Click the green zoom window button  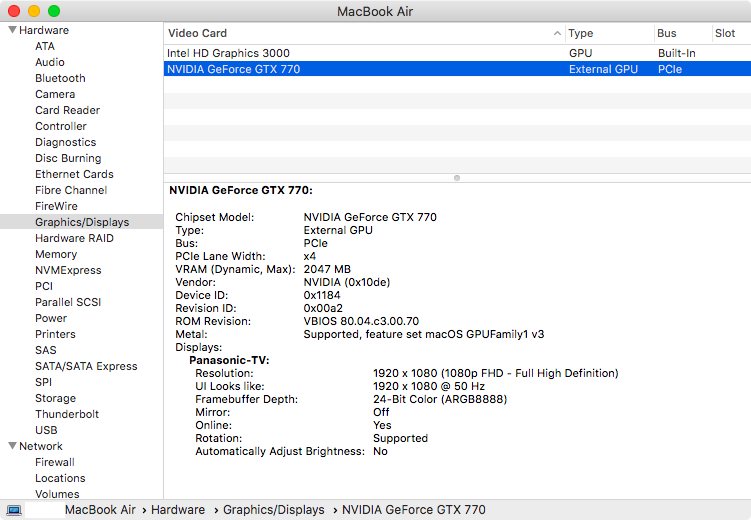(54, 11)
